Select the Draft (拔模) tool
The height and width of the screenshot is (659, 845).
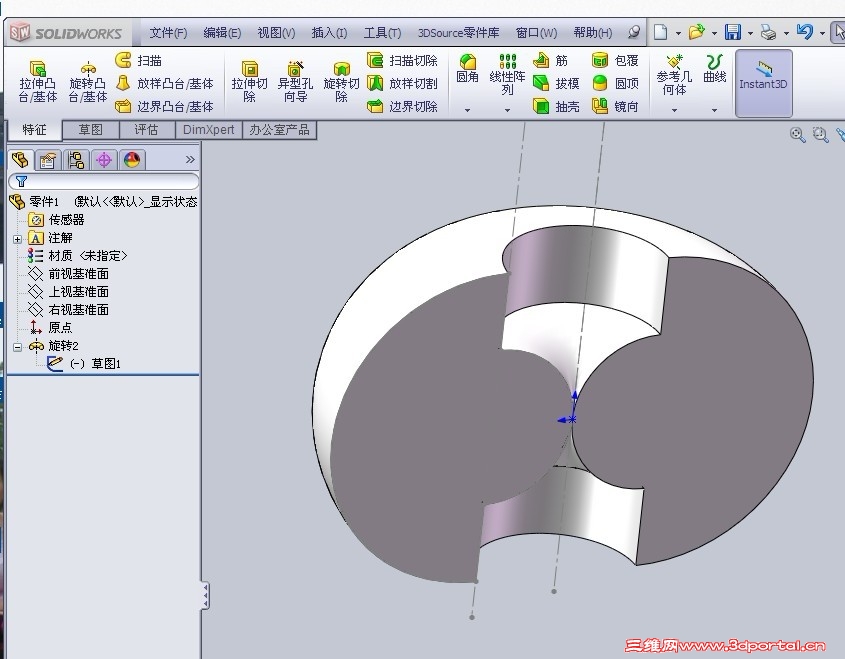[556, 83]
